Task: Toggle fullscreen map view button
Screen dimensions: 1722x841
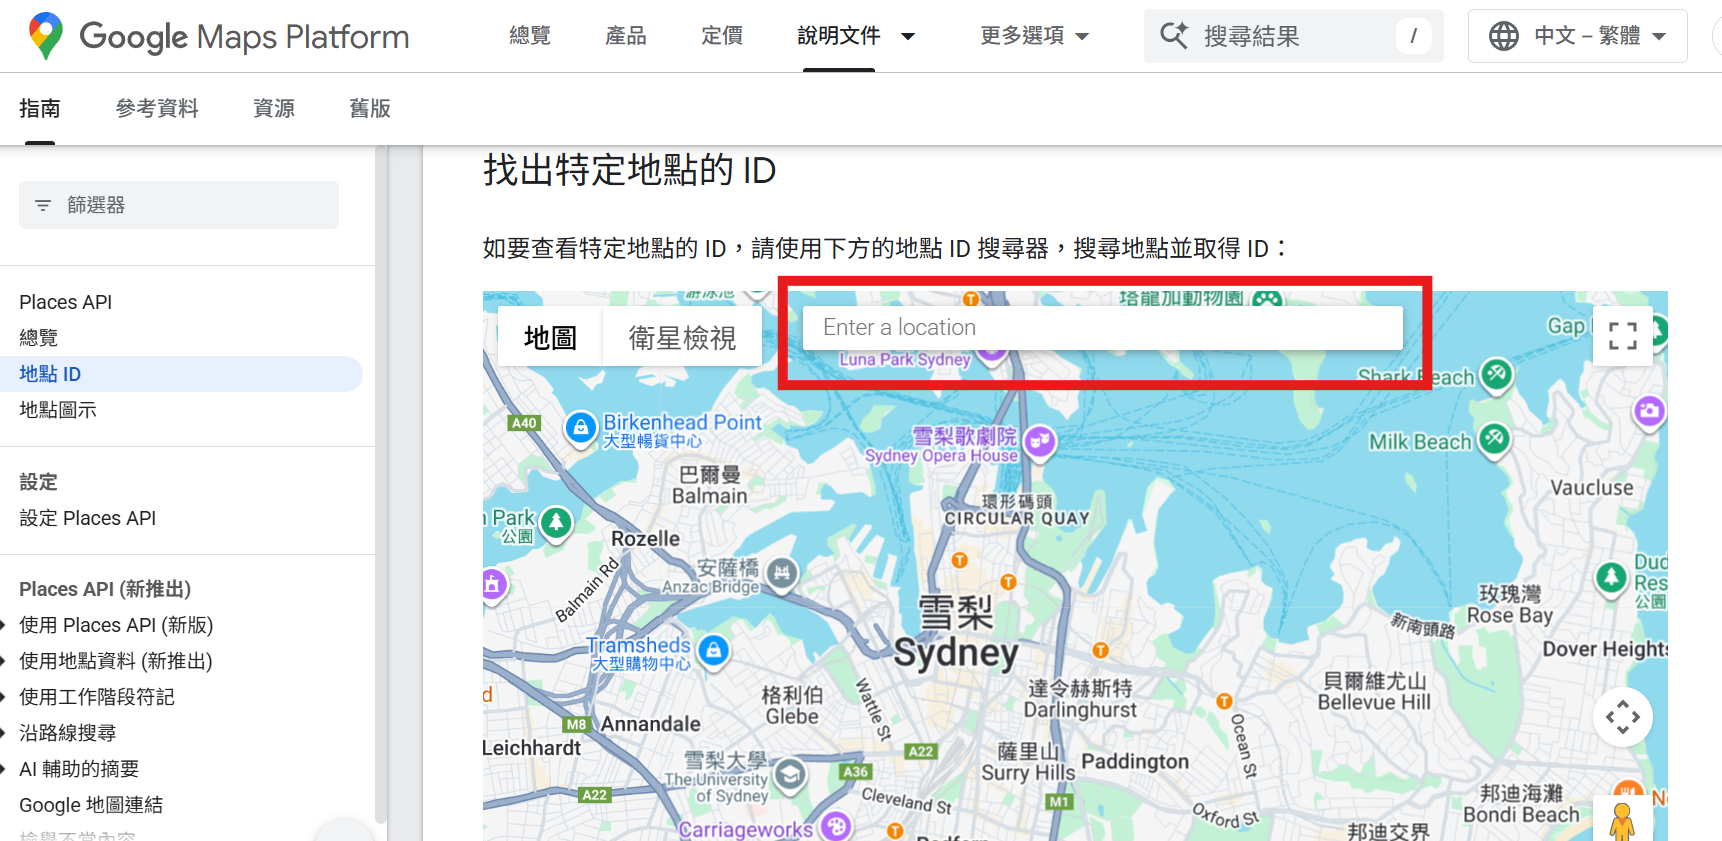Action: pos(1622,336)
